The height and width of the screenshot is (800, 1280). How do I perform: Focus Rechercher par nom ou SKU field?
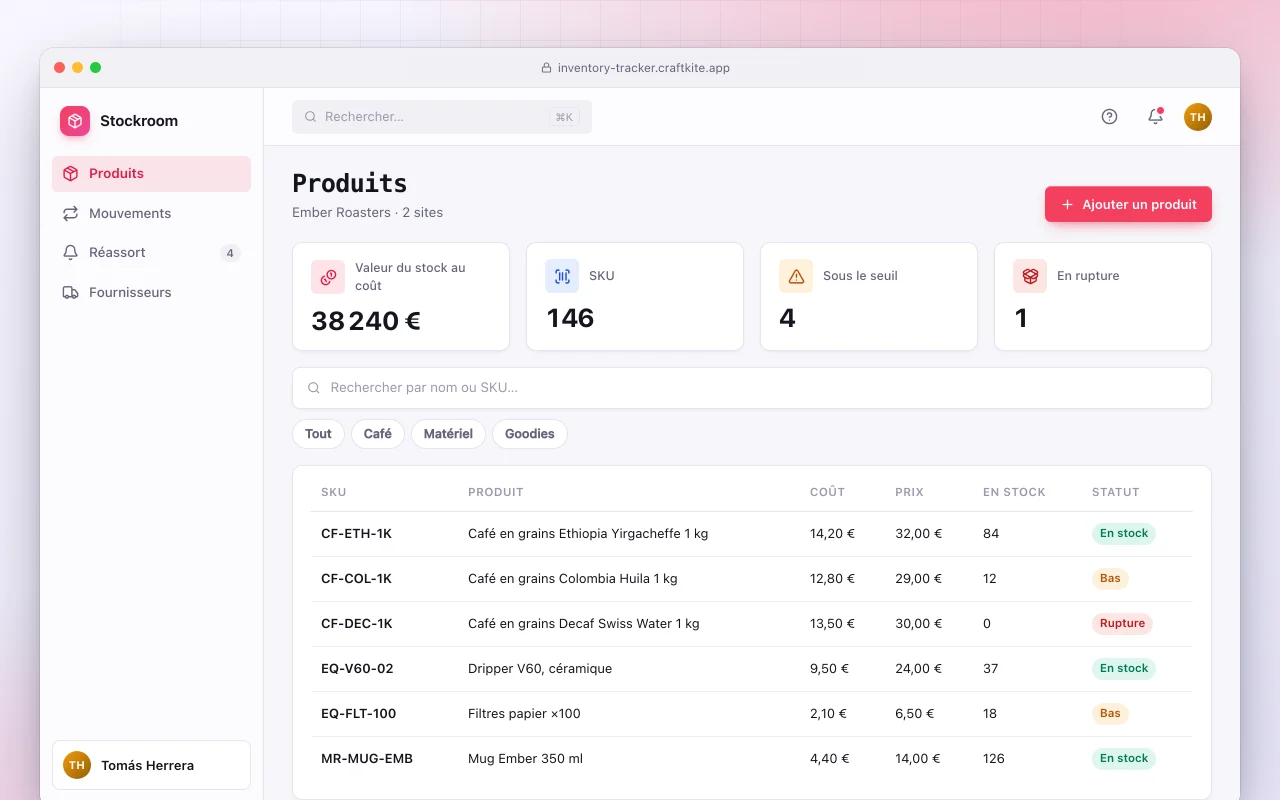coord(752,388)
